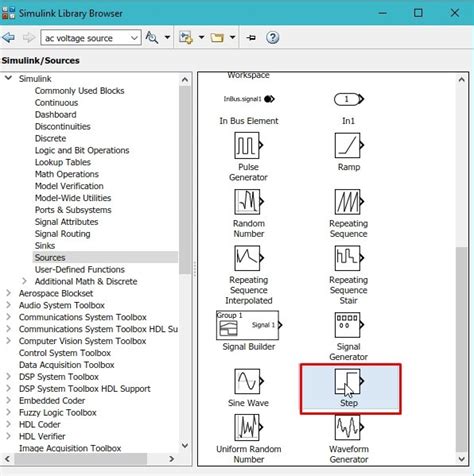This screenshot has height=476, width=474.
Task: Select Commonly Used Blocks library
Action: 79,91
